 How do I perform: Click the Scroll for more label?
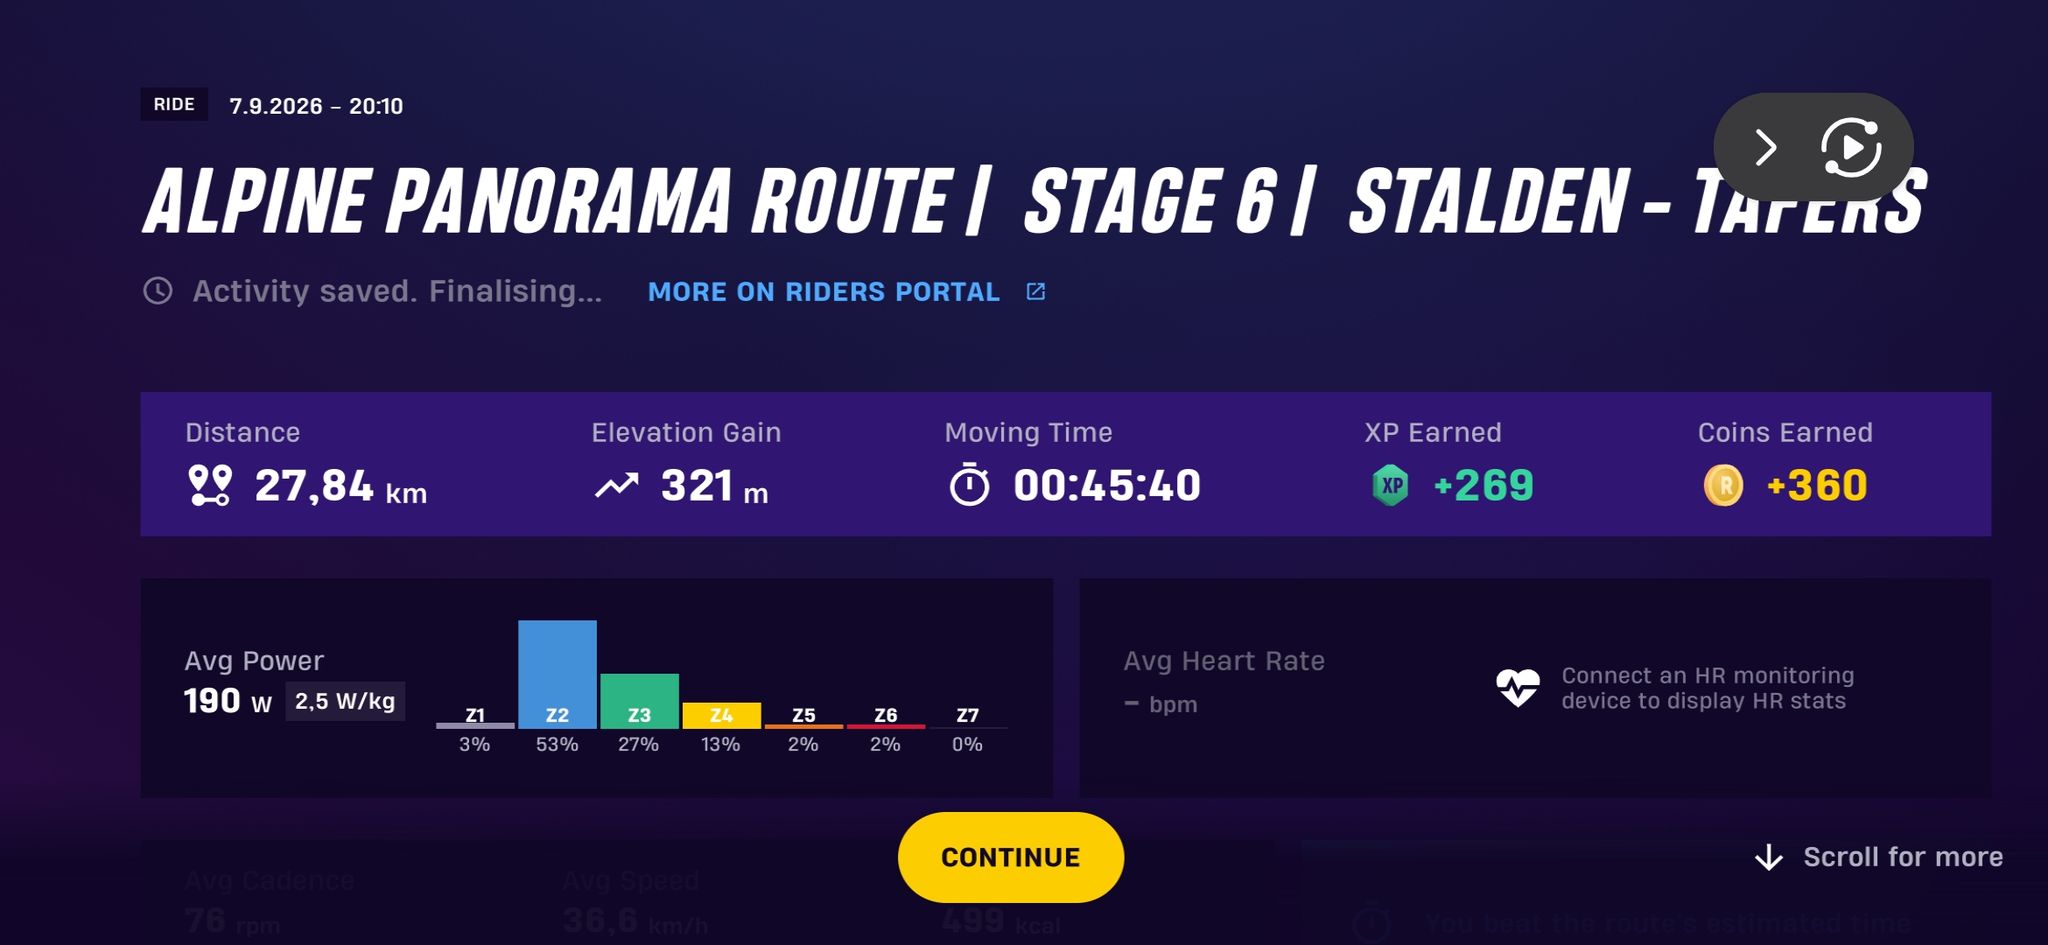pyautogui.click(x=1903, y=857)
